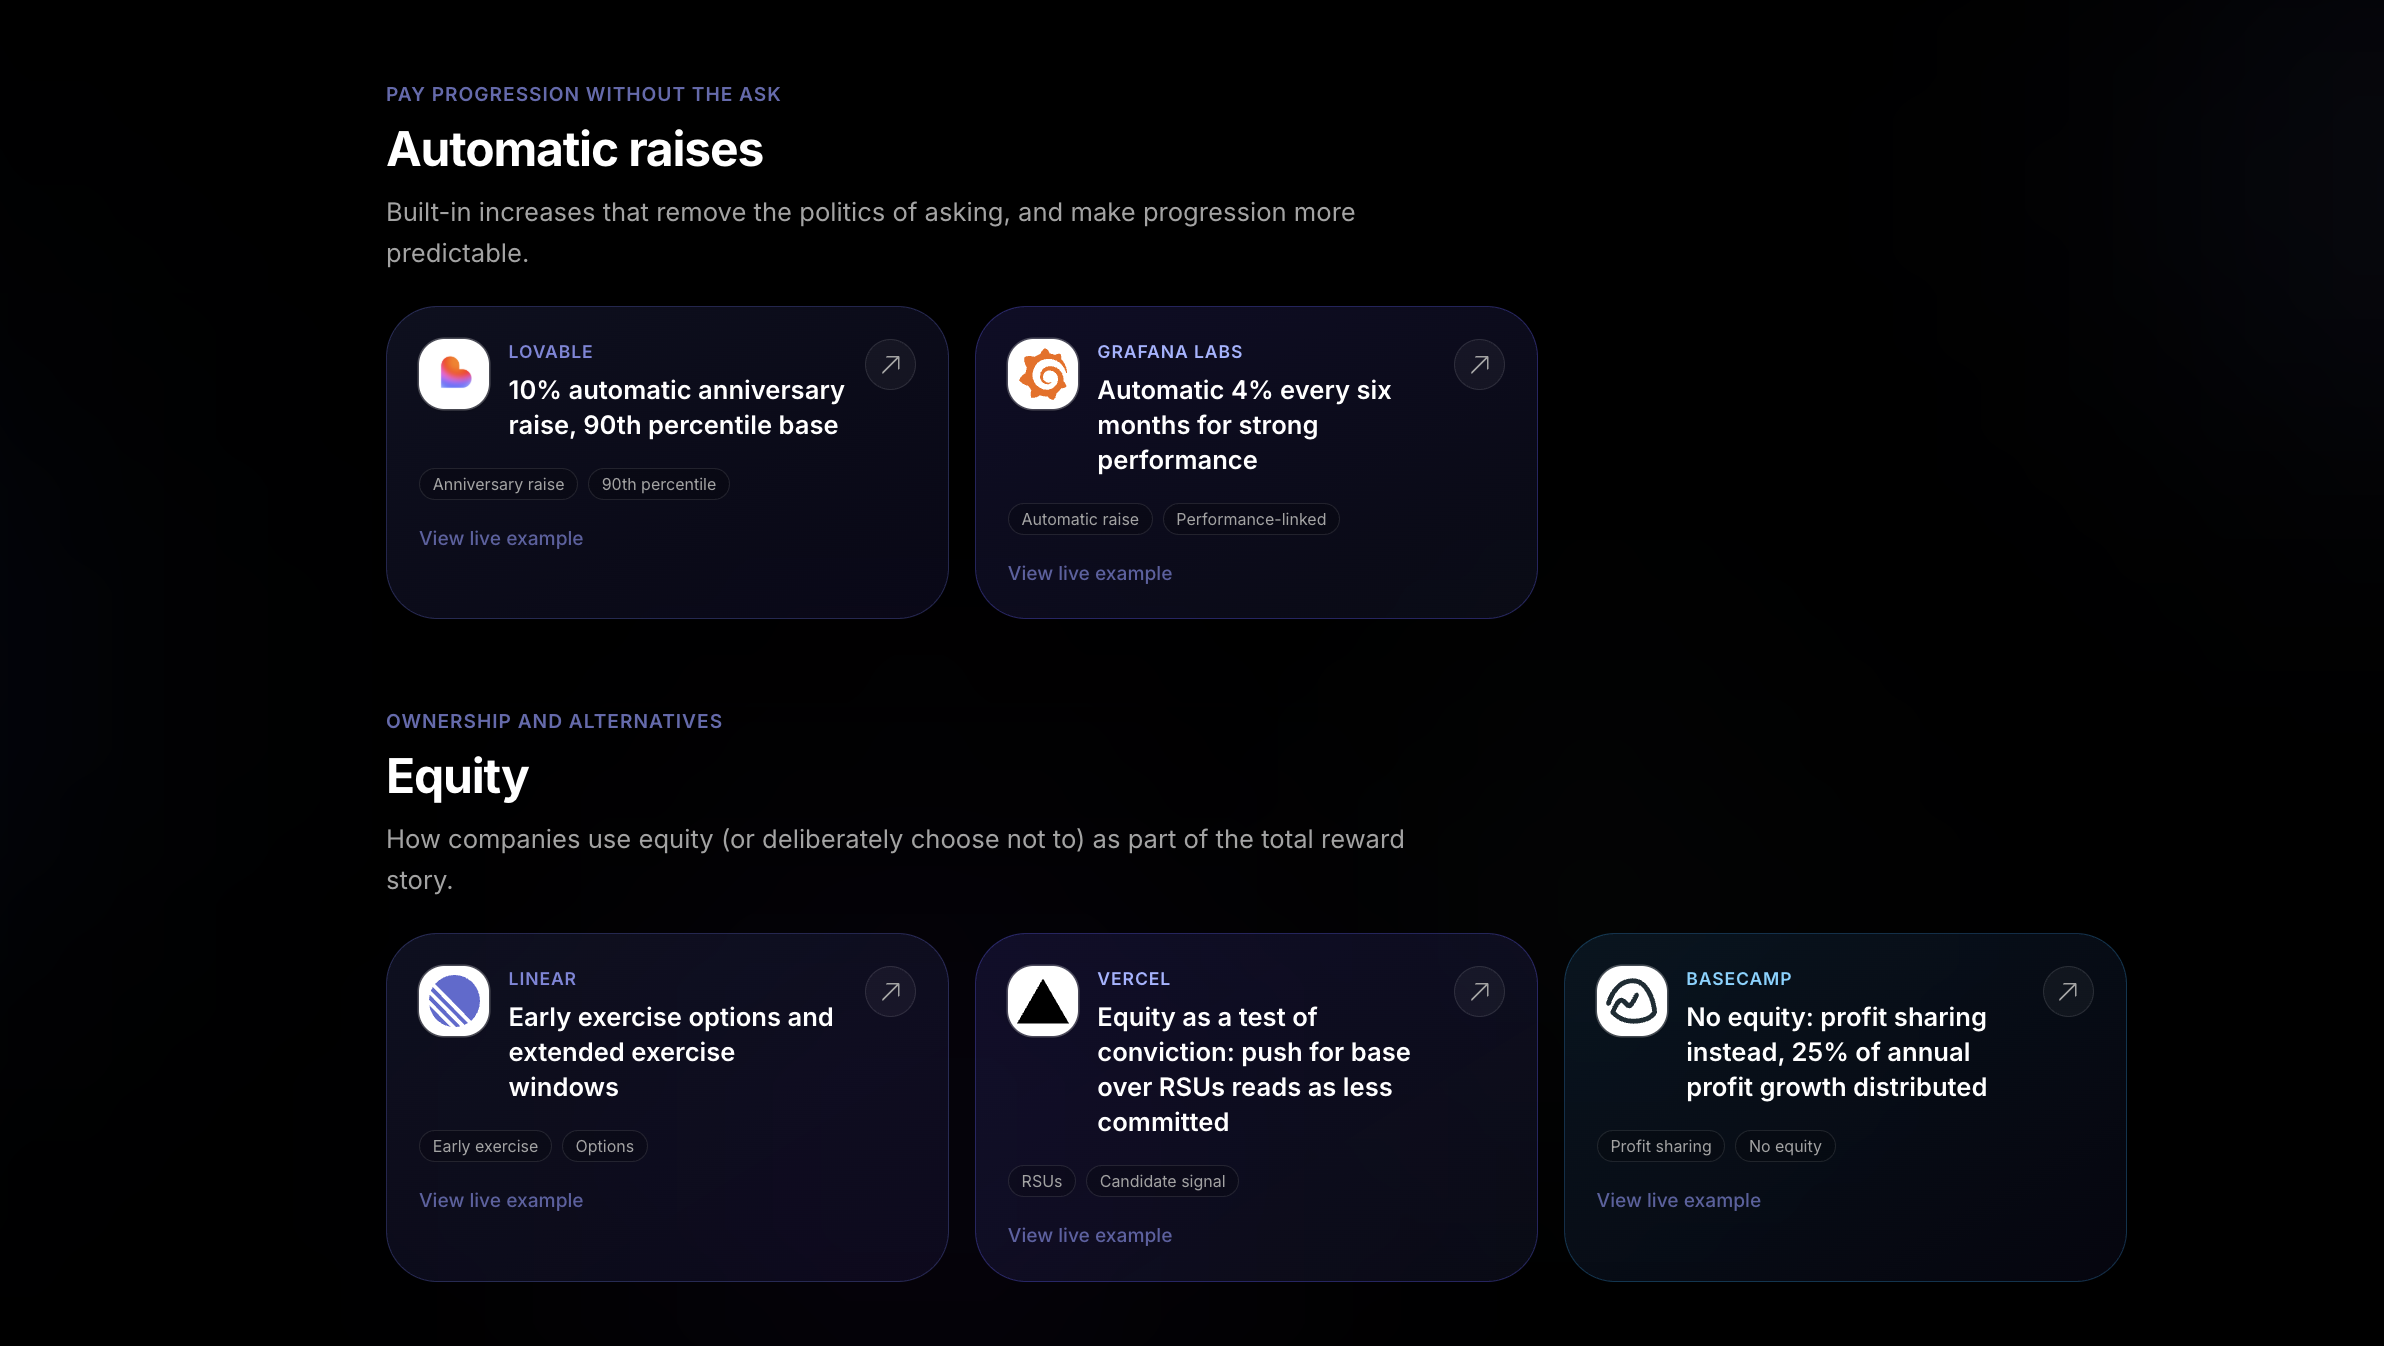Select the Profit sharing tag

click(x=1661, y=1146)
